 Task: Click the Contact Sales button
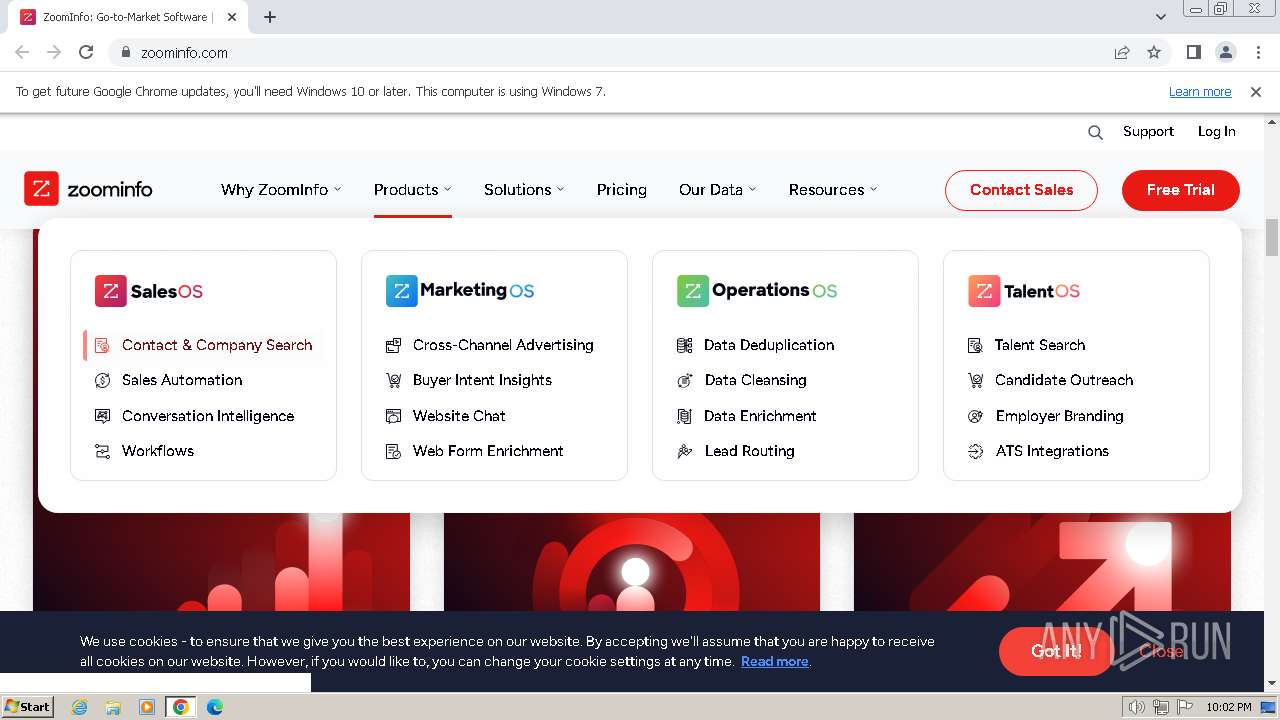tap(1021, 190)
